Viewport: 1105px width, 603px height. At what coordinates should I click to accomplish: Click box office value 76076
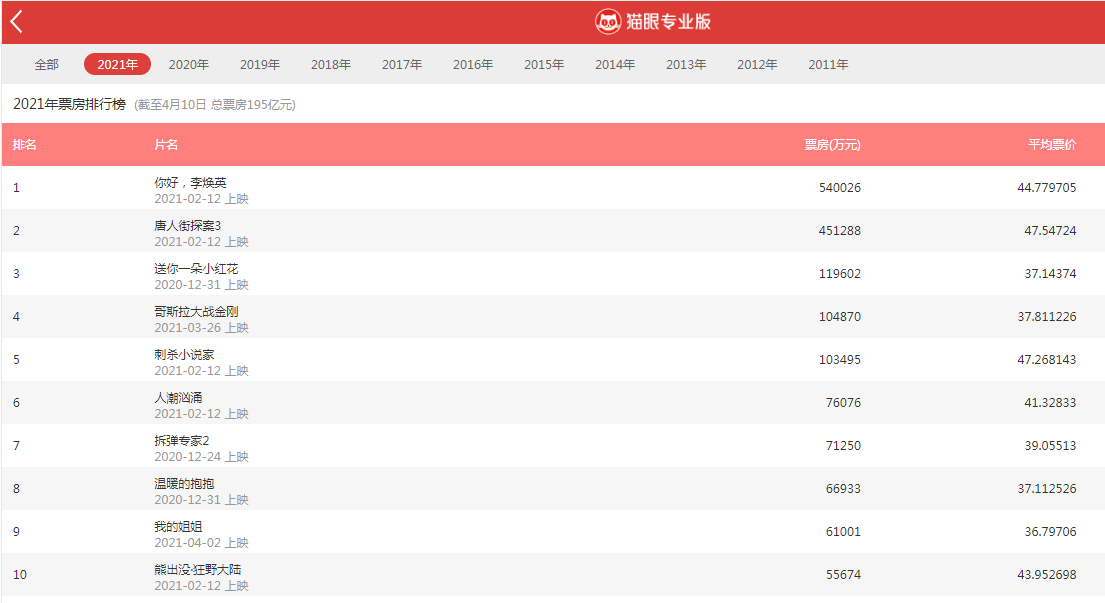click(x=843, y=402)
